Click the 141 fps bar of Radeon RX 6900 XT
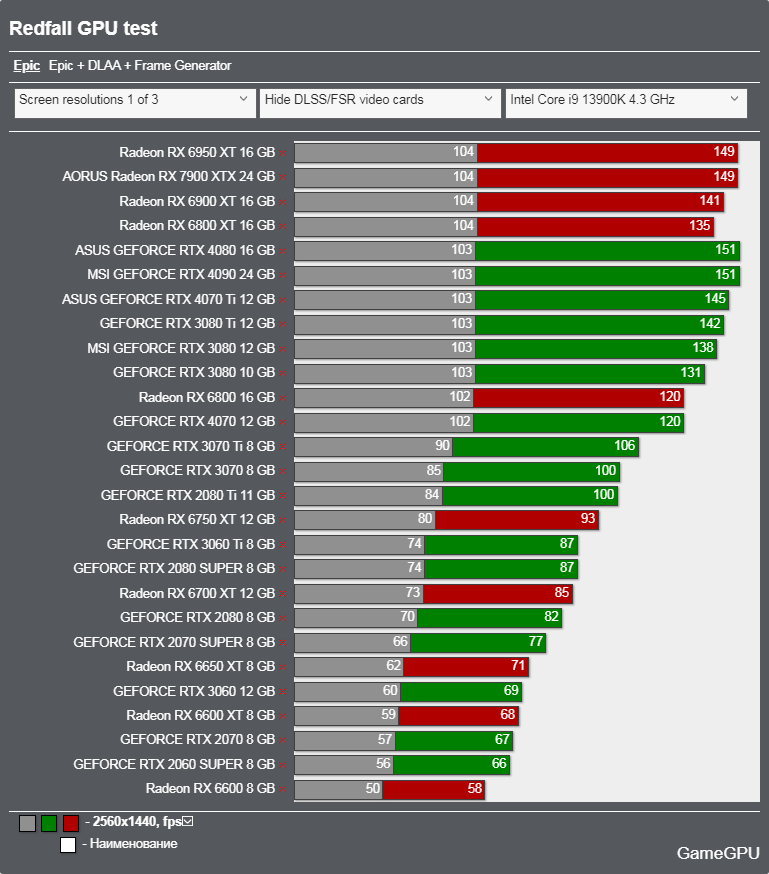The image size is (769, 874). pos(600,201)
